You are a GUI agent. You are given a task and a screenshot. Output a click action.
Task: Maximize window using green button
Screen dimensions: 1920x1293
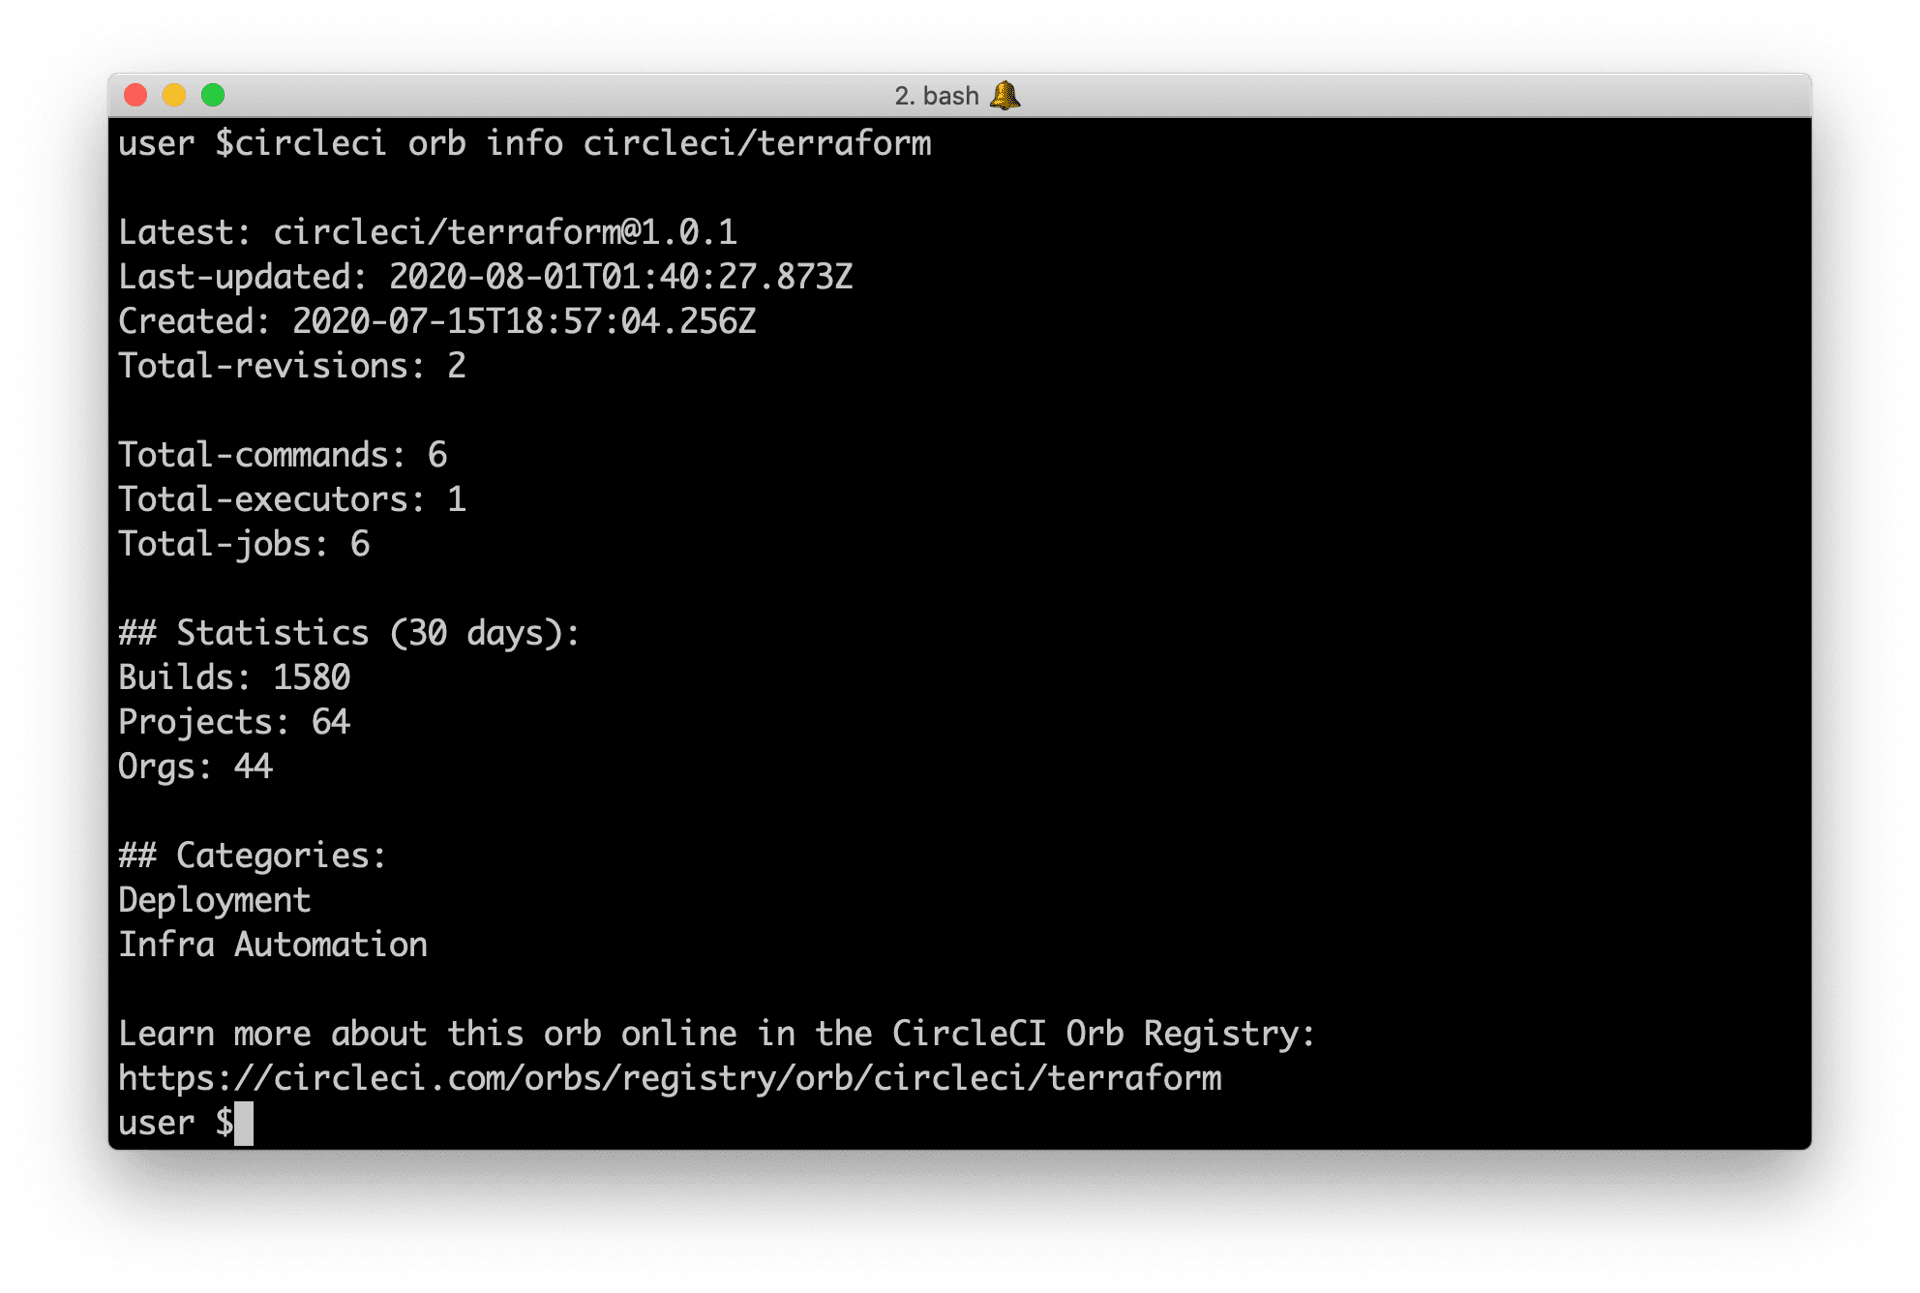[x=213, y=95]
